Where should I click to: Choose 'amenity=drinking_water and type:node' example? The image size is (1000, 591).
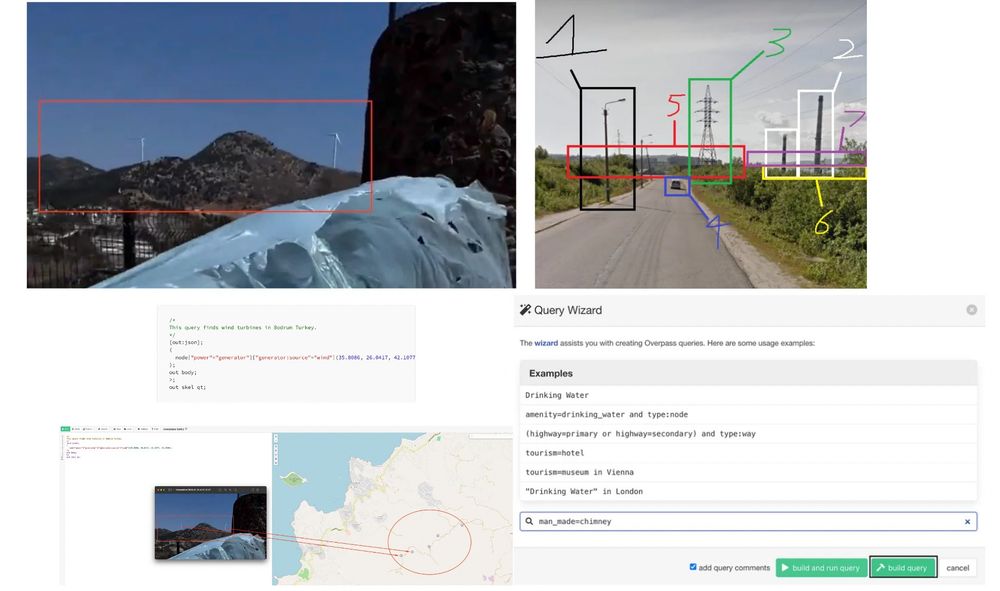point(748,414)
